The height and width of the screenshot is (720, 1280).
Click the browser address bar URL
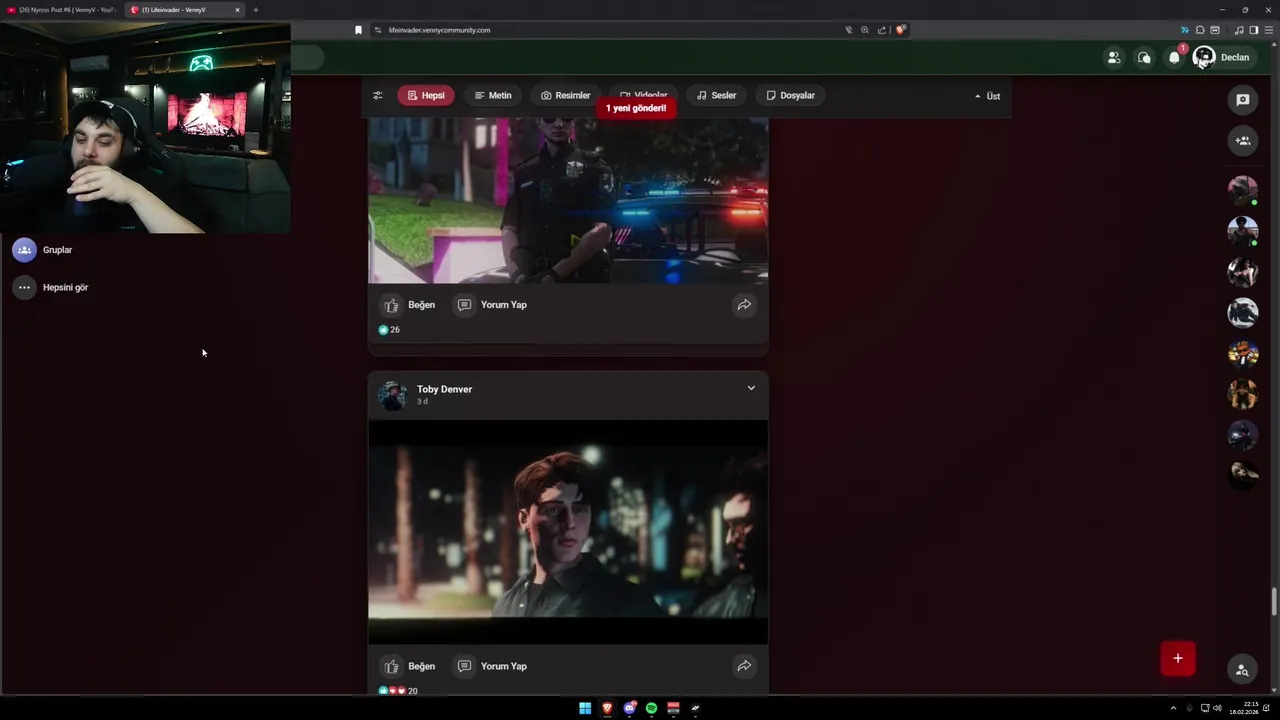coord(440,30)
